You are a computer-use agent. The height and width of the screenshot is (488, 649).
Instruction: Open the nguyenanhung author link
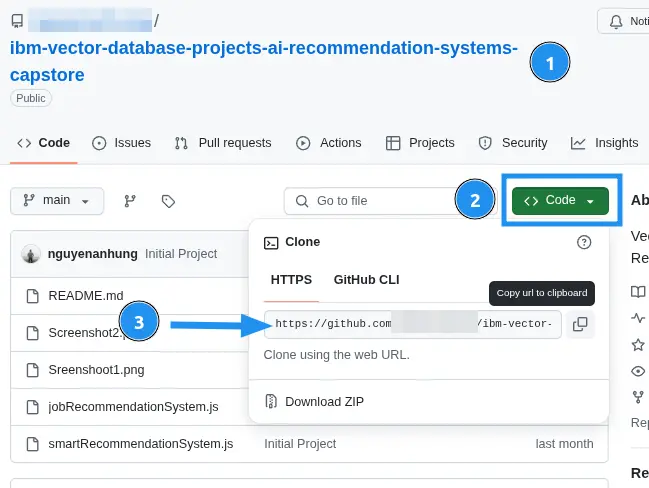[92, 254]
